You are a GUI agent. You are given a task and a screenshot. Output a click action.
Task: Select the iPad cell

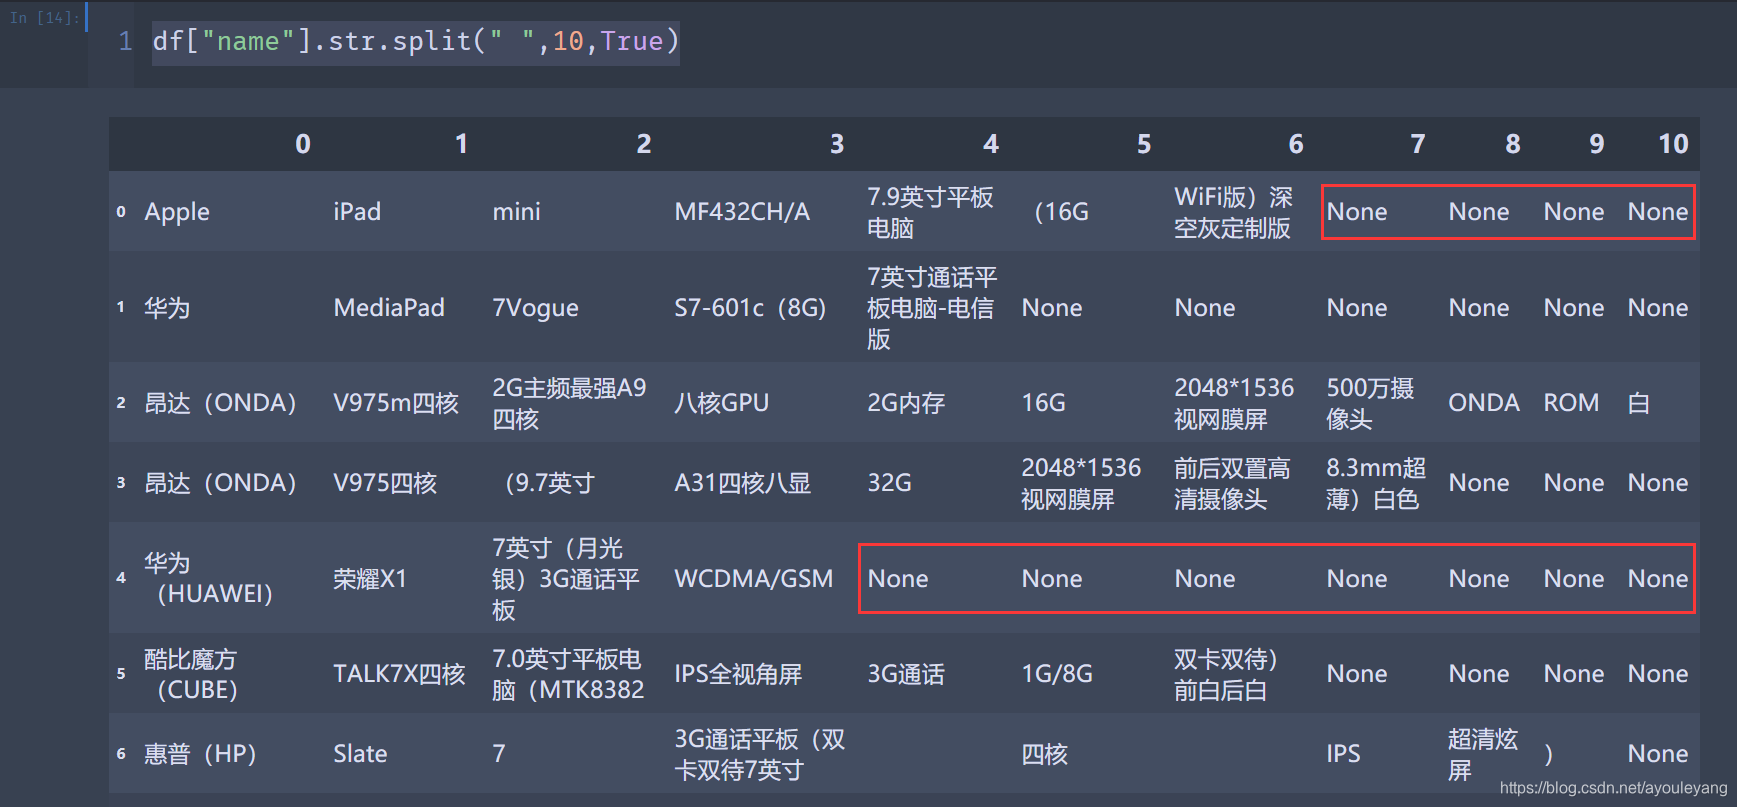point(357,212)
